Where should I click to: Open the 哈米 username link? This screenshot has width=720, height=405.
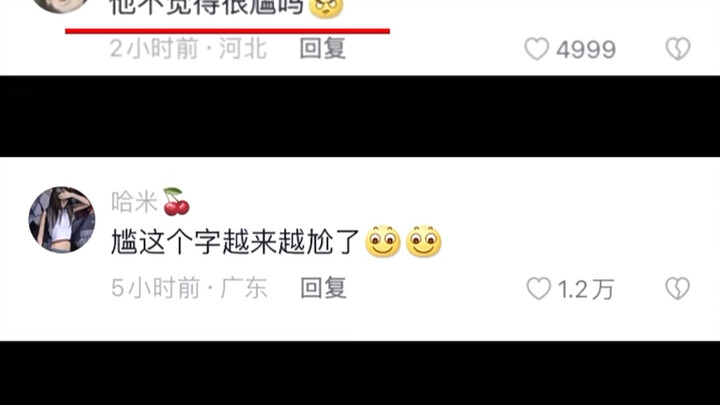(x=134, y=202)
